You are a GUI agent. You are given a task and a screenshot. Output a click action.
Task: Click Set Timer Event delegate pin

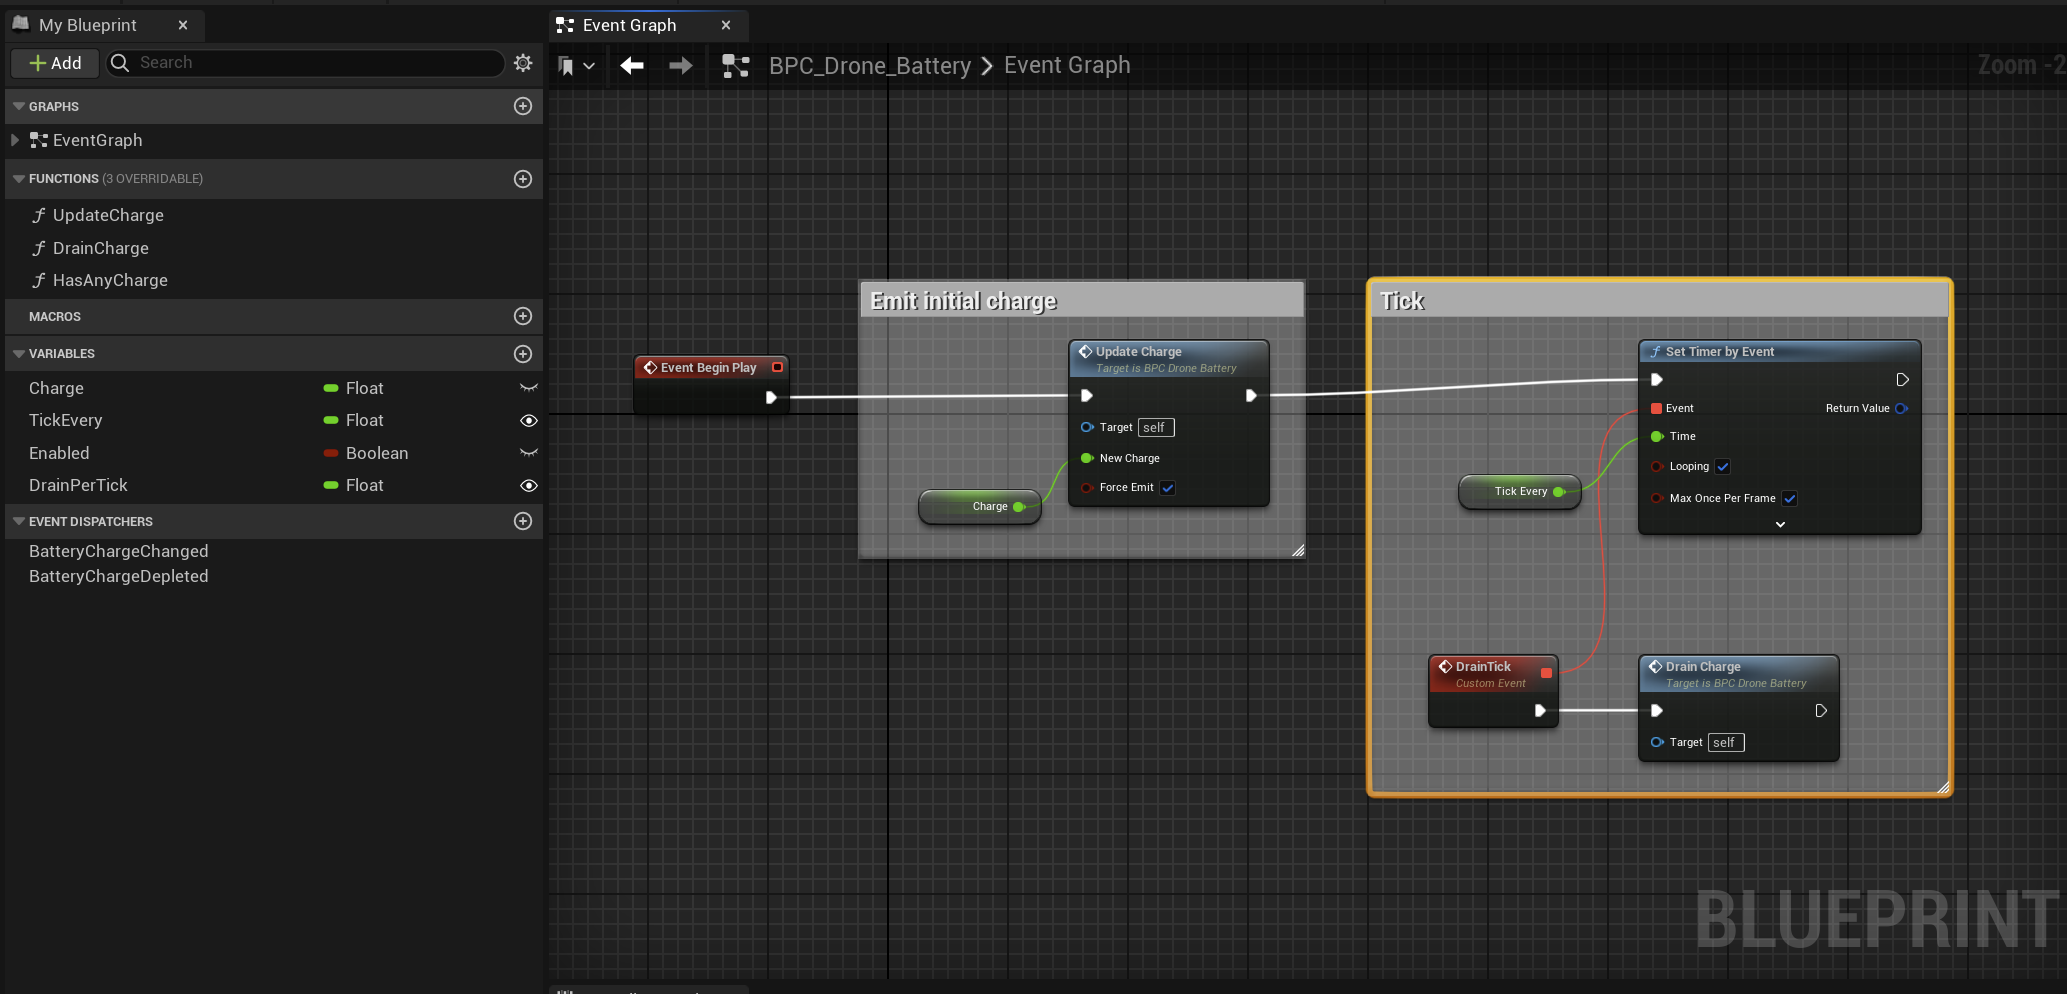[x=1657, y=408]
